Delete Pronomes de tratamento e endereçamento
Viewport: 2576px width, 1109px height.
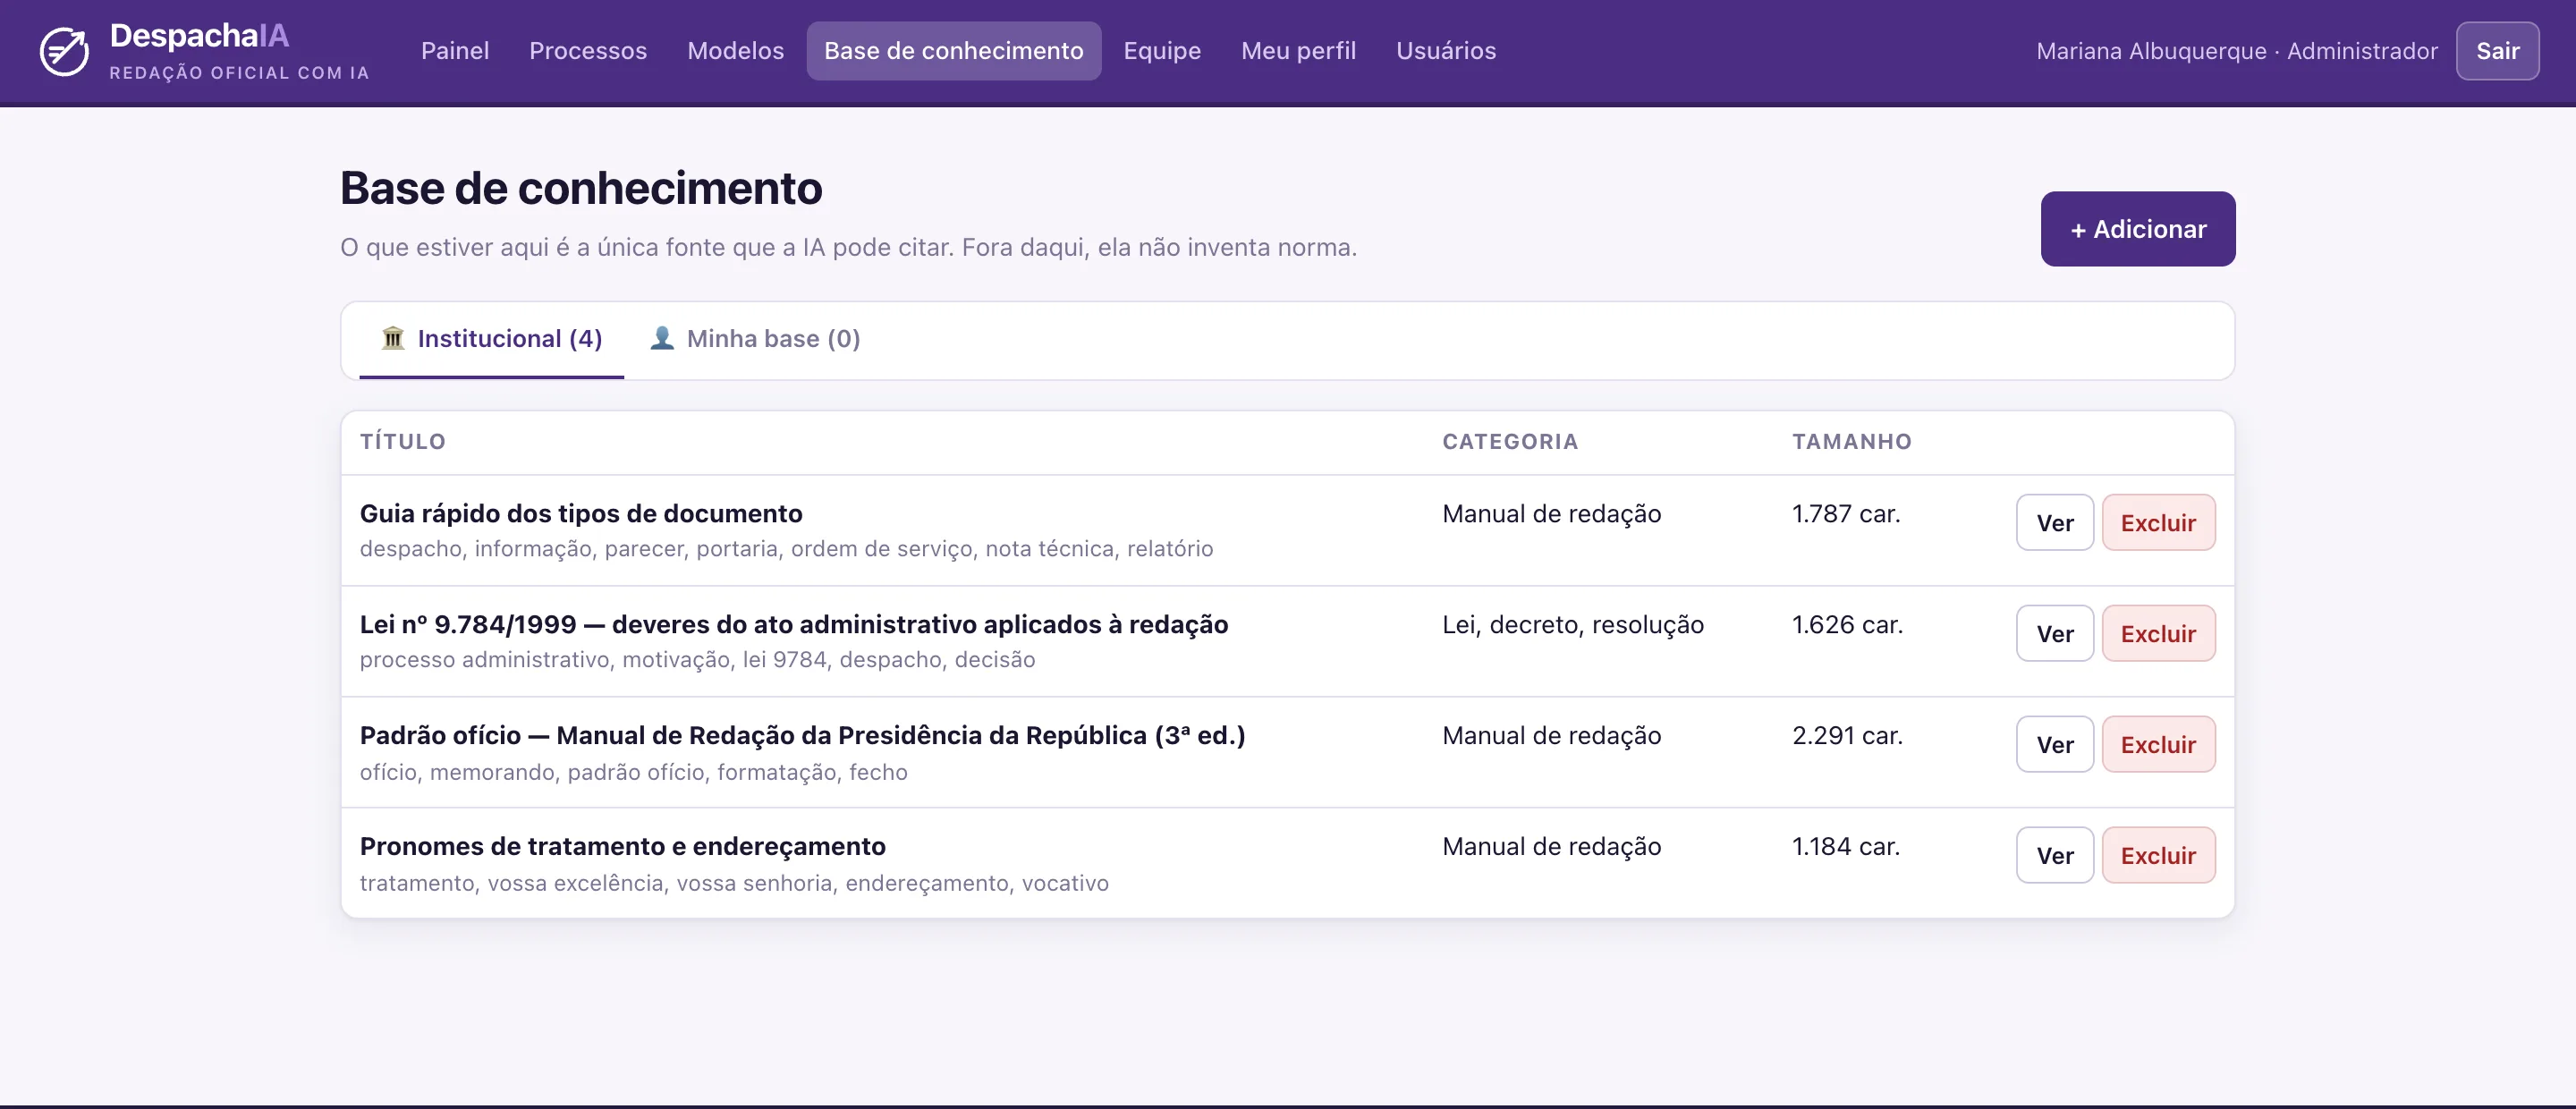coord(2158,856)
